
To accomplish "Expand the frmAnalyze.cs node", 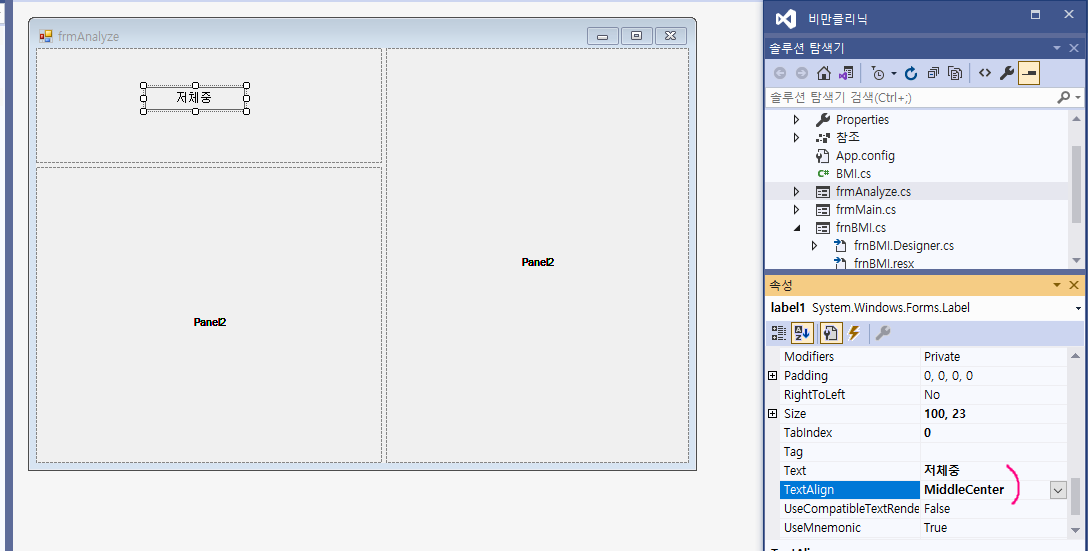I will coord(797,192).
